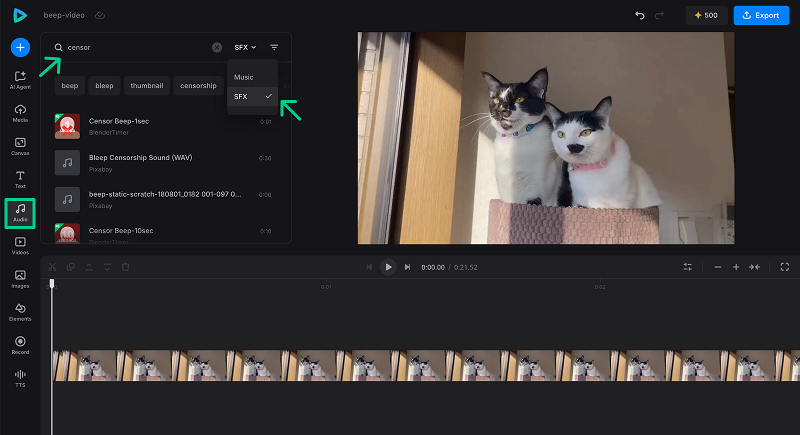Select beep-static-scratch-180801 sound result
This screenshot has height=435, width=800.
click(x=163, y=199)
